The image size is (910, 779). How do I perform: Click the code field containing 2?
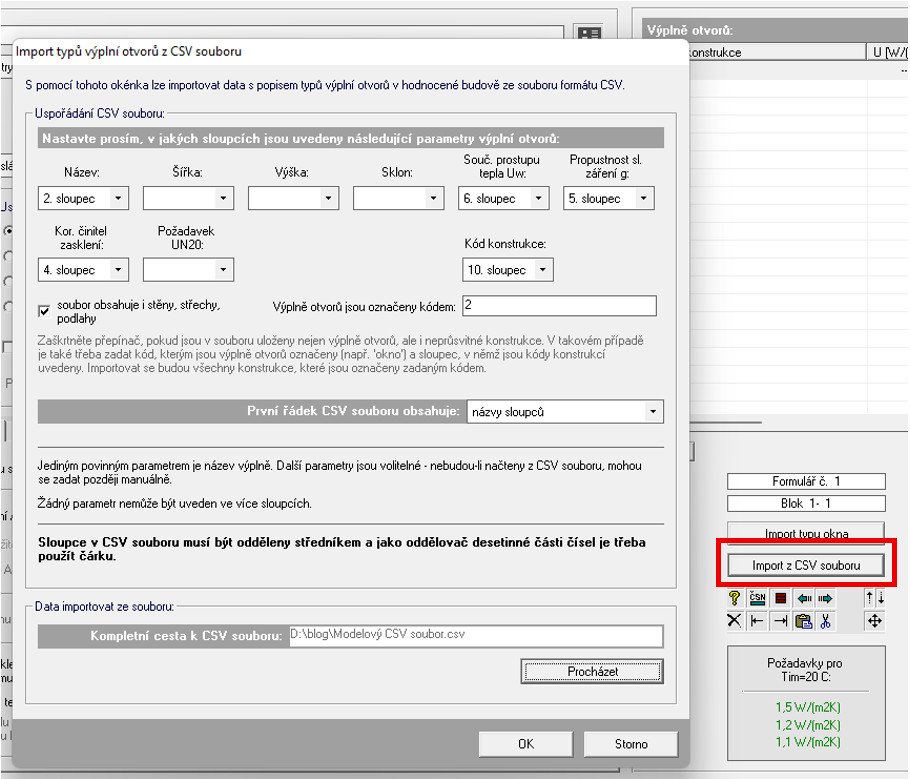[x=559, y=306]
